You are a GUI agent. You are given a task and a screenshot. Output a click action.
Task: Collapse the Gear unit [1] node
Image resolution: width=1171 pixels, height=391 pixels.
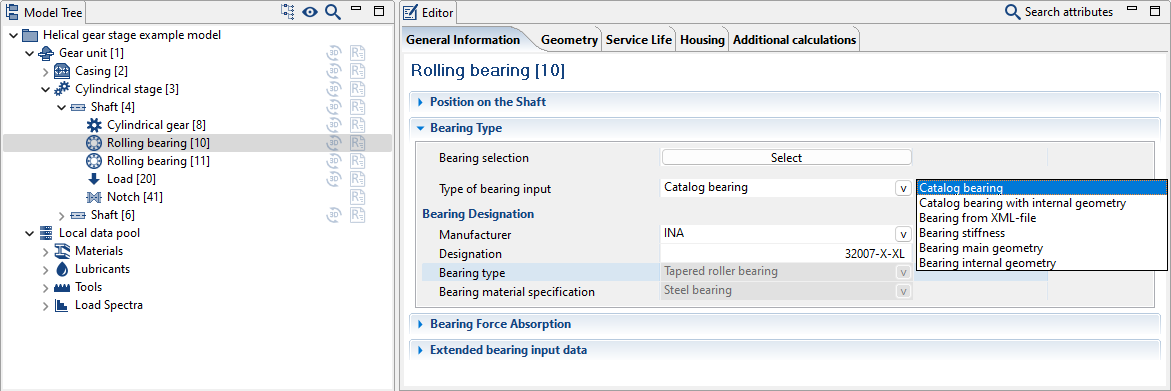29,53
